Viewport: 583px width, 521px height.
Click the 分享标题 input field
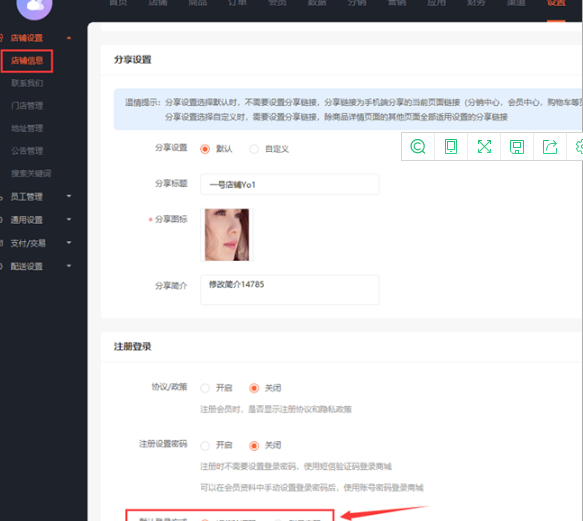pyautogui.click(x=290, y=184)
